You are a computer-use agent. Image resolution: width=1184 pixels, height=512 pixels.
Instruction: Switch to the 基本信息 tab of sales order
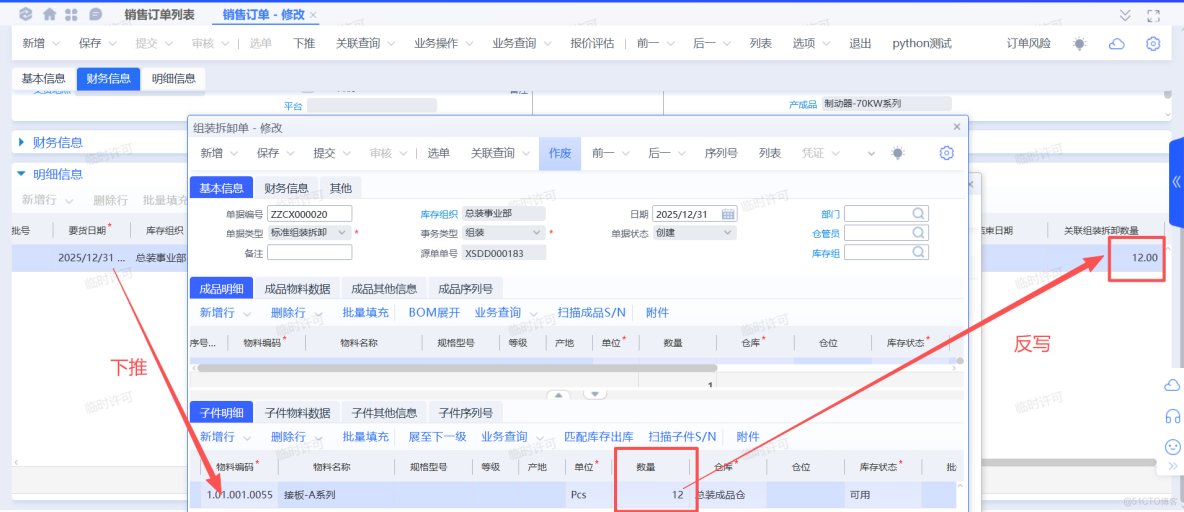pos(44,79)
